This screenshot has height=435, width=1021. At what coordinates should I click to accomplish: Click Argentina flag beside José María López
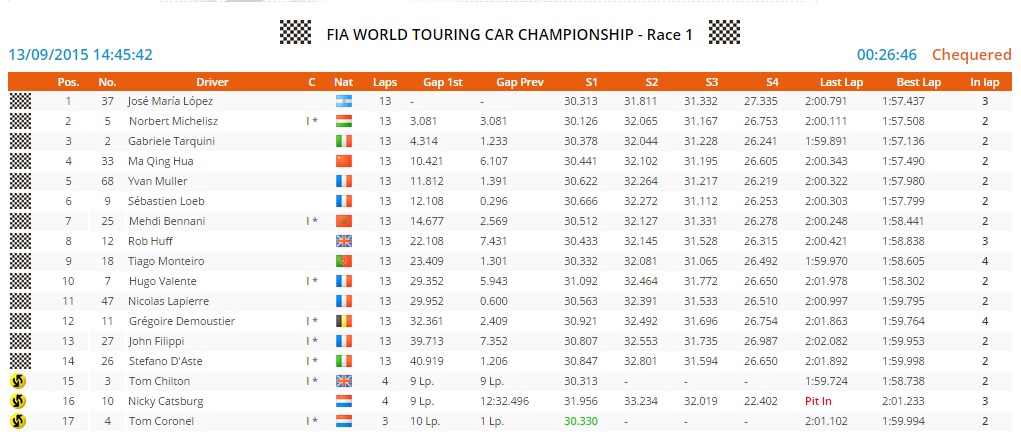pyautogui.click(x=343, y=101)
